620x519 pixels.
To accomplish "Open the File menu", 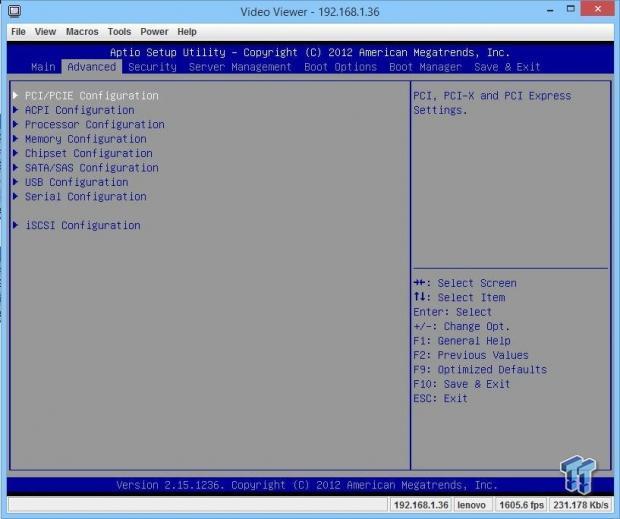I will (19, 32).
